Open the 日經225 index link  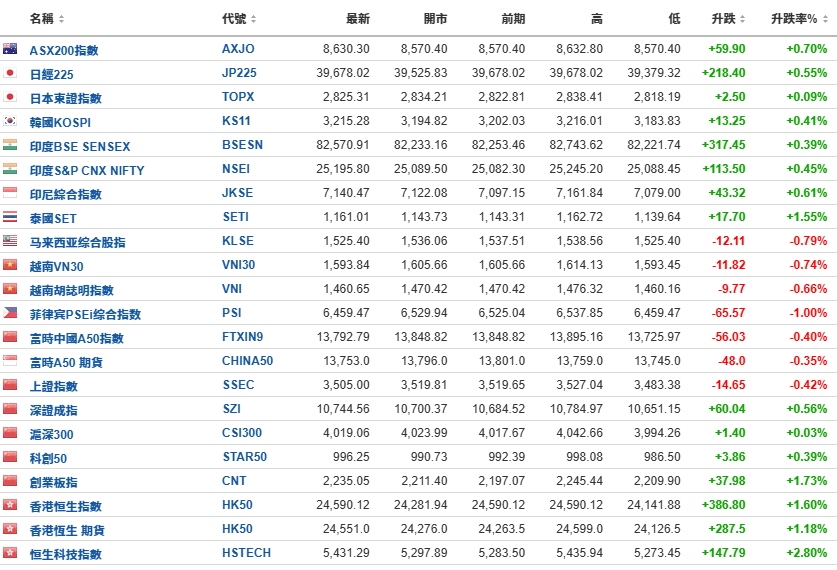[x=52, y=74]
